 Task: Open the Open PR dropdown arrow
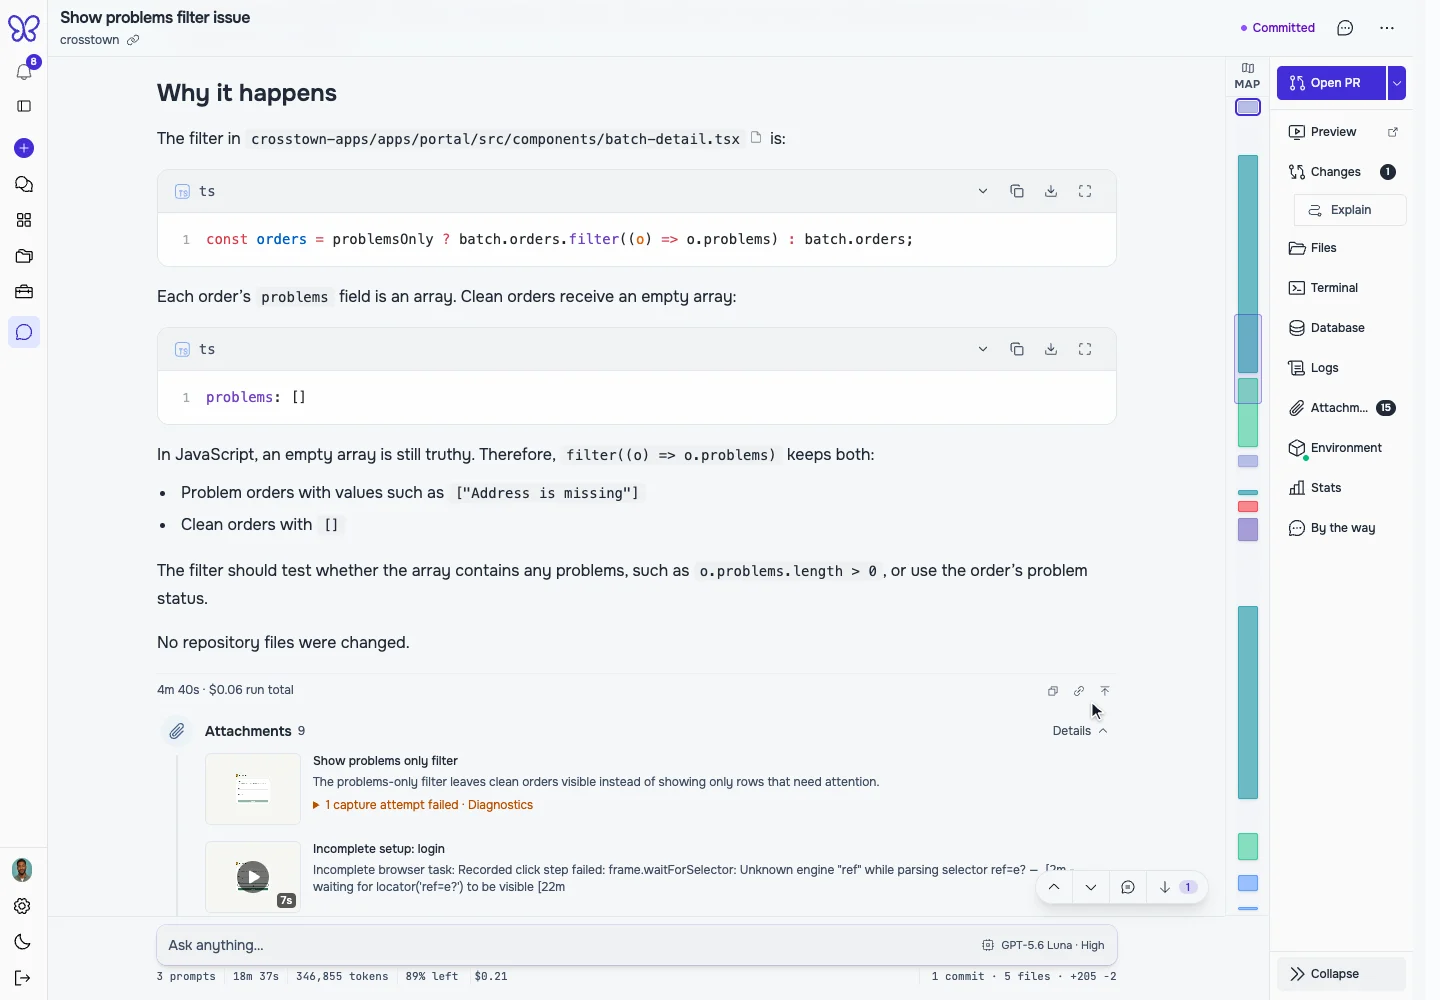click(1397, 83)
